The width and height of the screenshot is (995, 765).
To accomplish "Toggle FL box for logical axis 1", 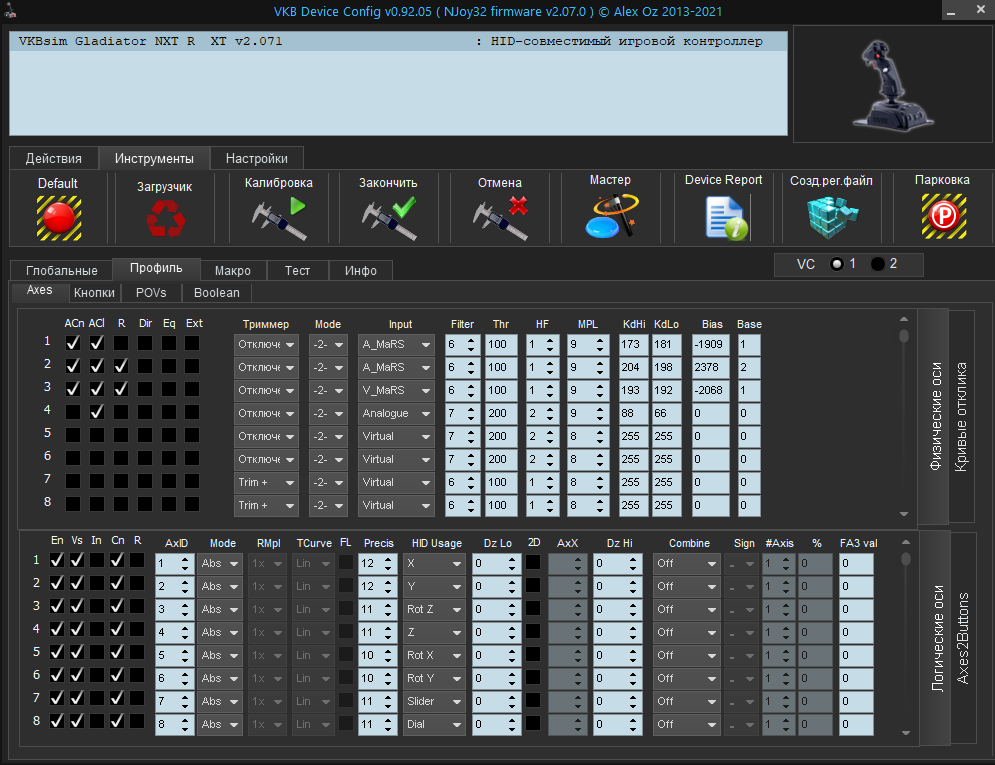I will coord(346,562).
